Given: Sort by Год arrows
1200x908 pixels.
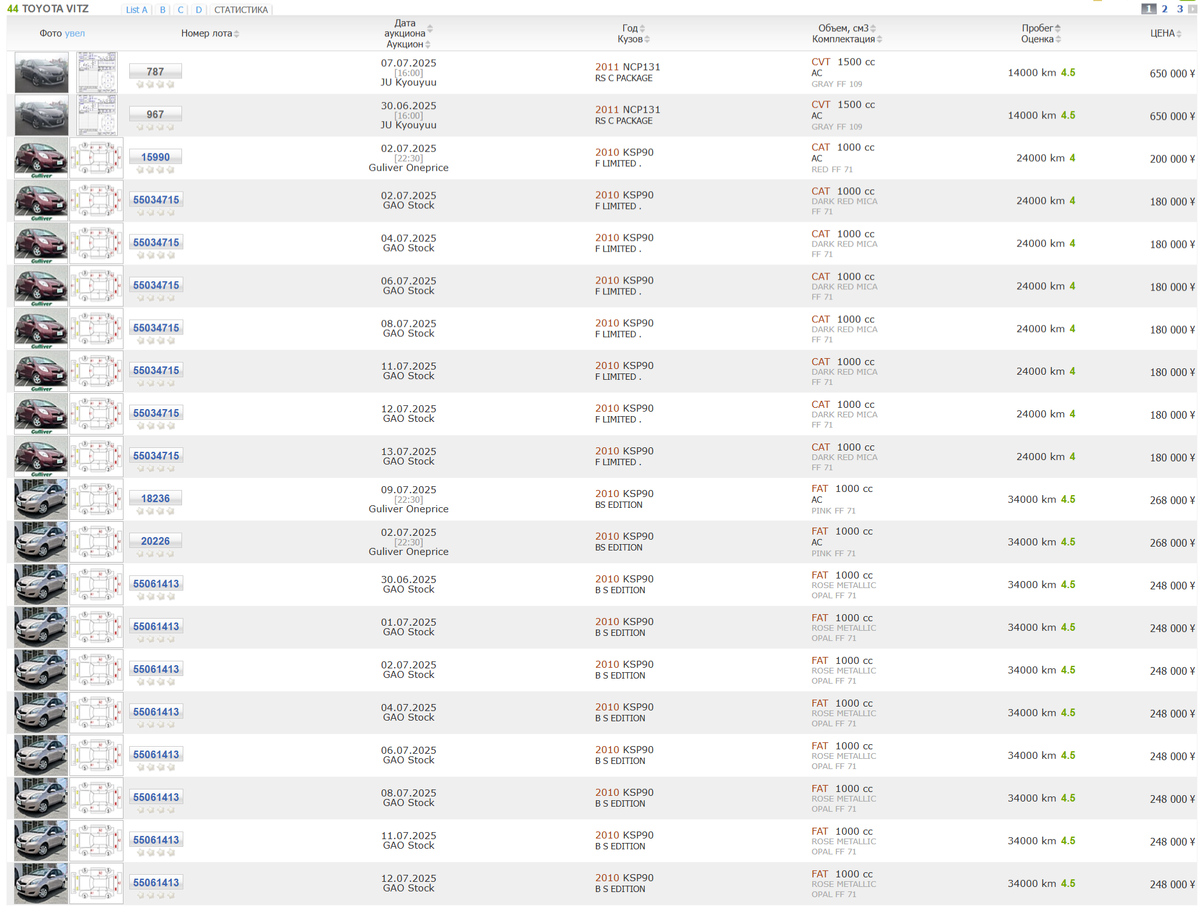Looking at the screenshot, I should click(x=642, y=29).
